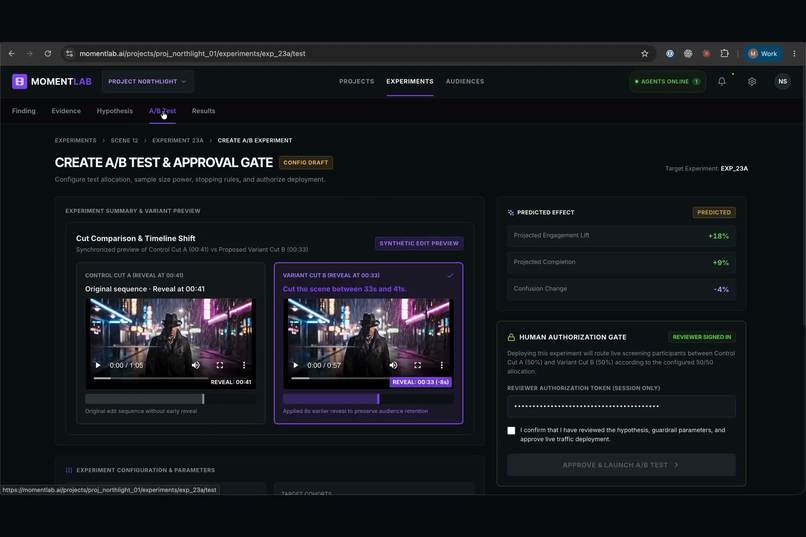Fullscreen the Control Cut A video
This screenshot has height=537, width=806.
tap(220, 365)
